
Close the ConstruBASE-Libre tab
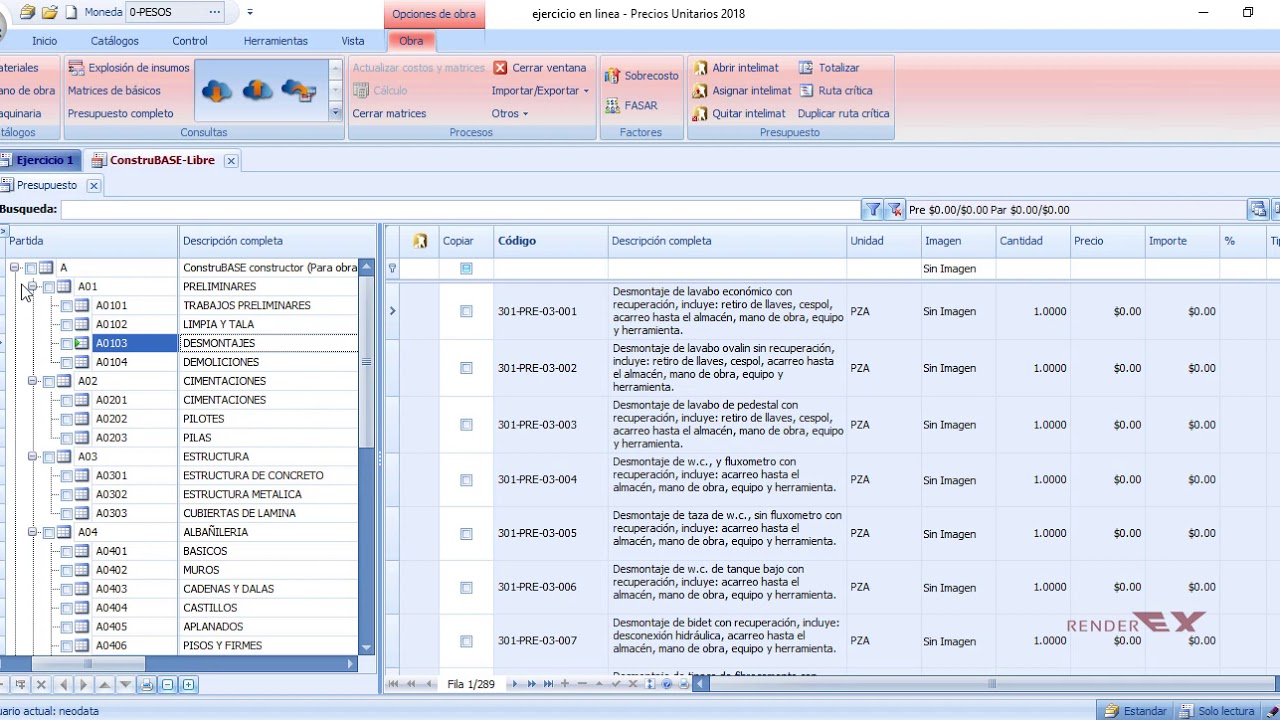(x=231, y=160)
